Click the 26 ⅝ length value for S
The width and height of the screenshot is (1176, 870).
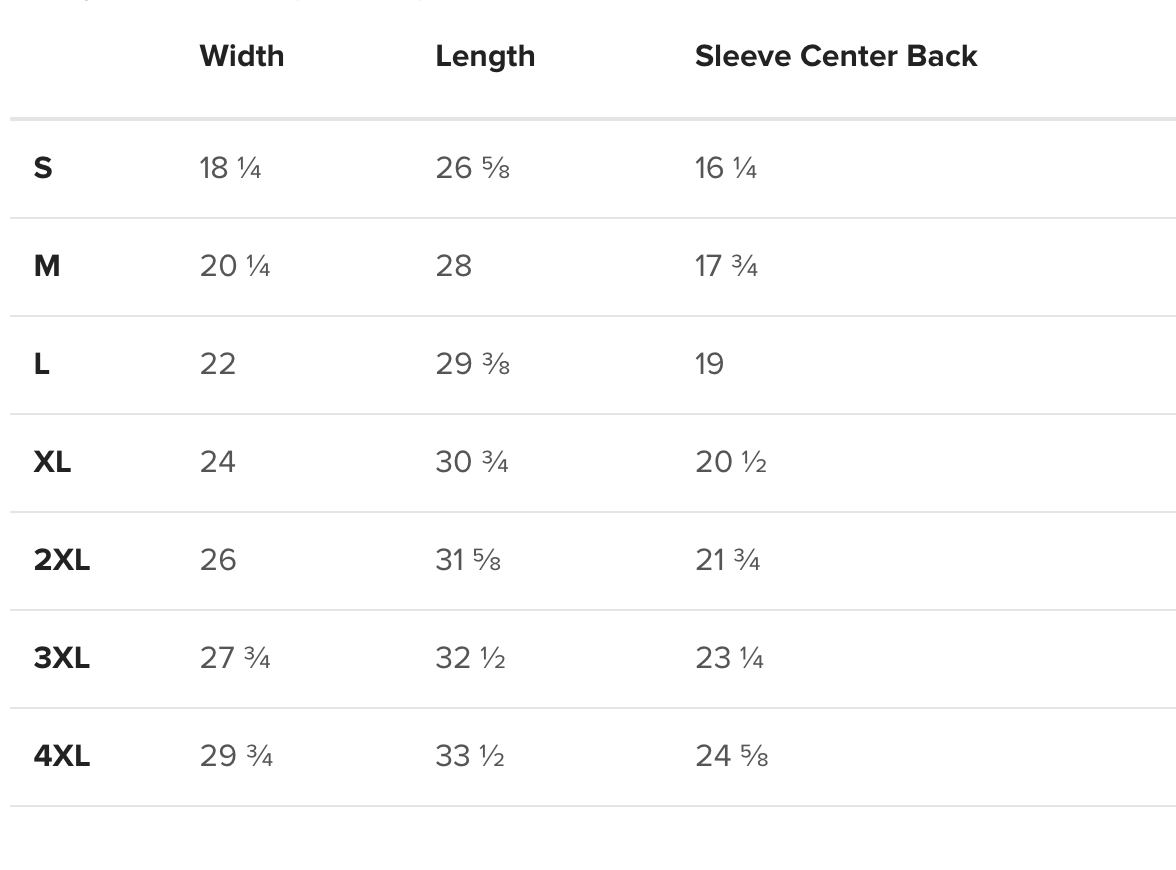coord(472,168)
